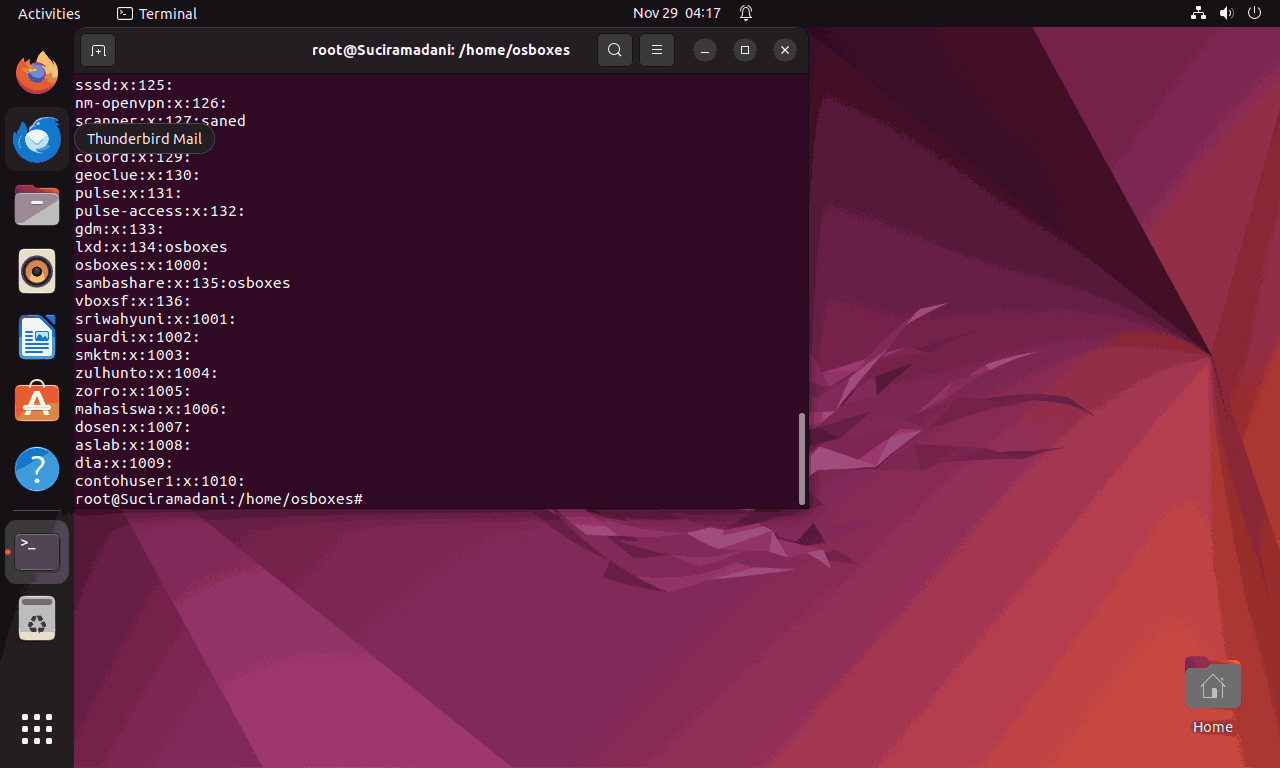This screenshot has height=768, width=1280.
Task: Click the line 'lxd:x:134:osboxes'
Action: click(x=151, y=247)
